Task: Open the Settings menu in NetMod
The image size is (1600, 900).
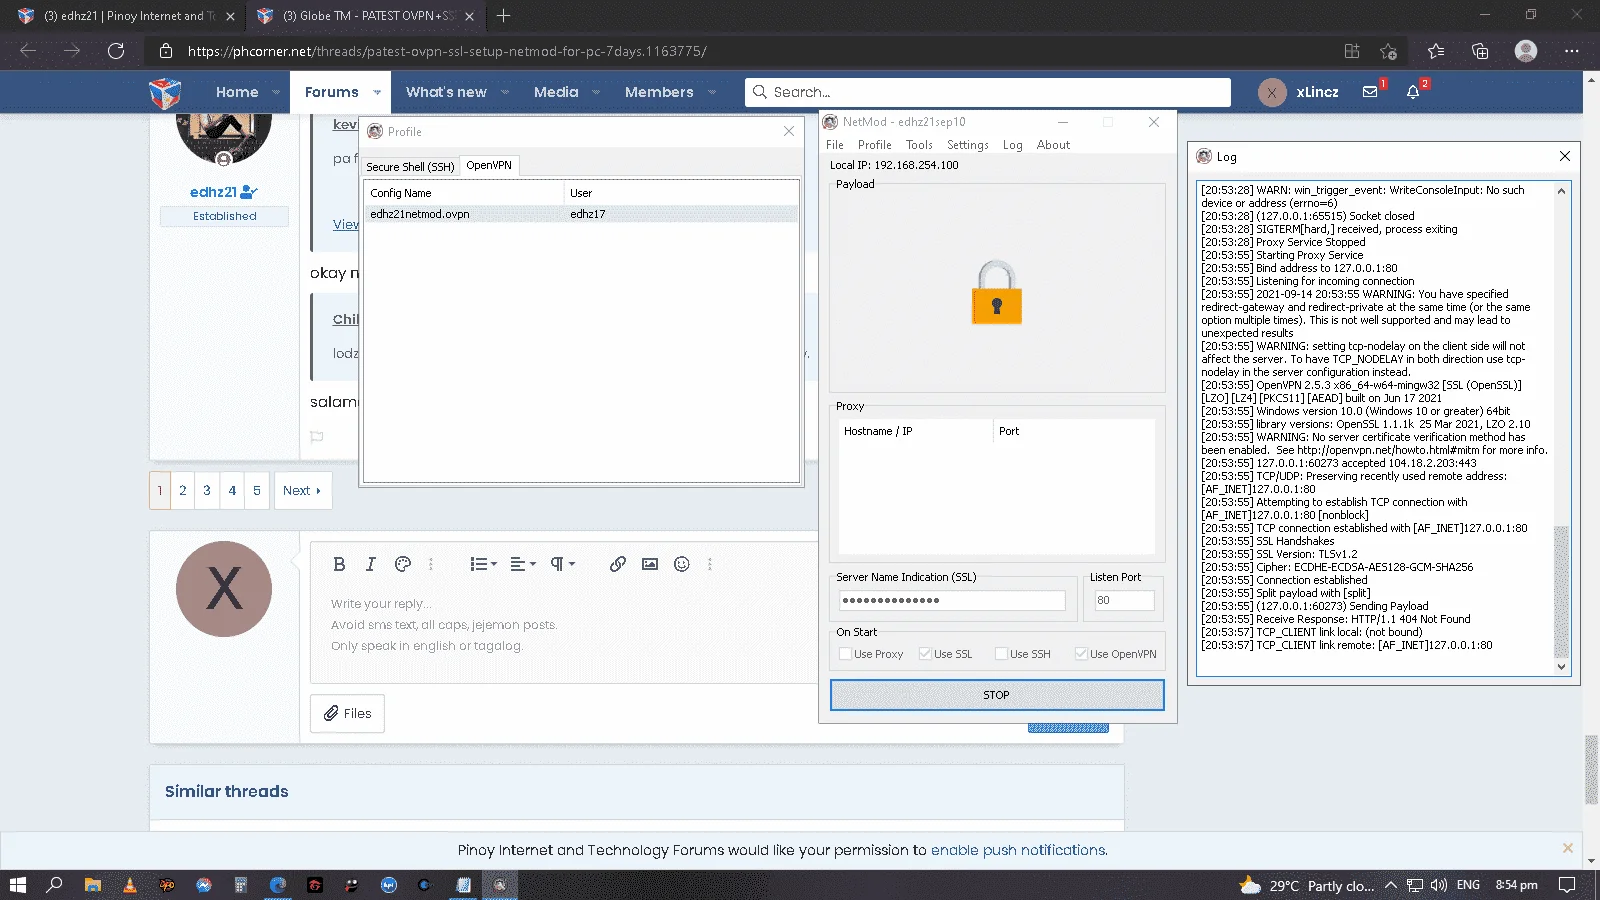Action: (x=968, y=145)
